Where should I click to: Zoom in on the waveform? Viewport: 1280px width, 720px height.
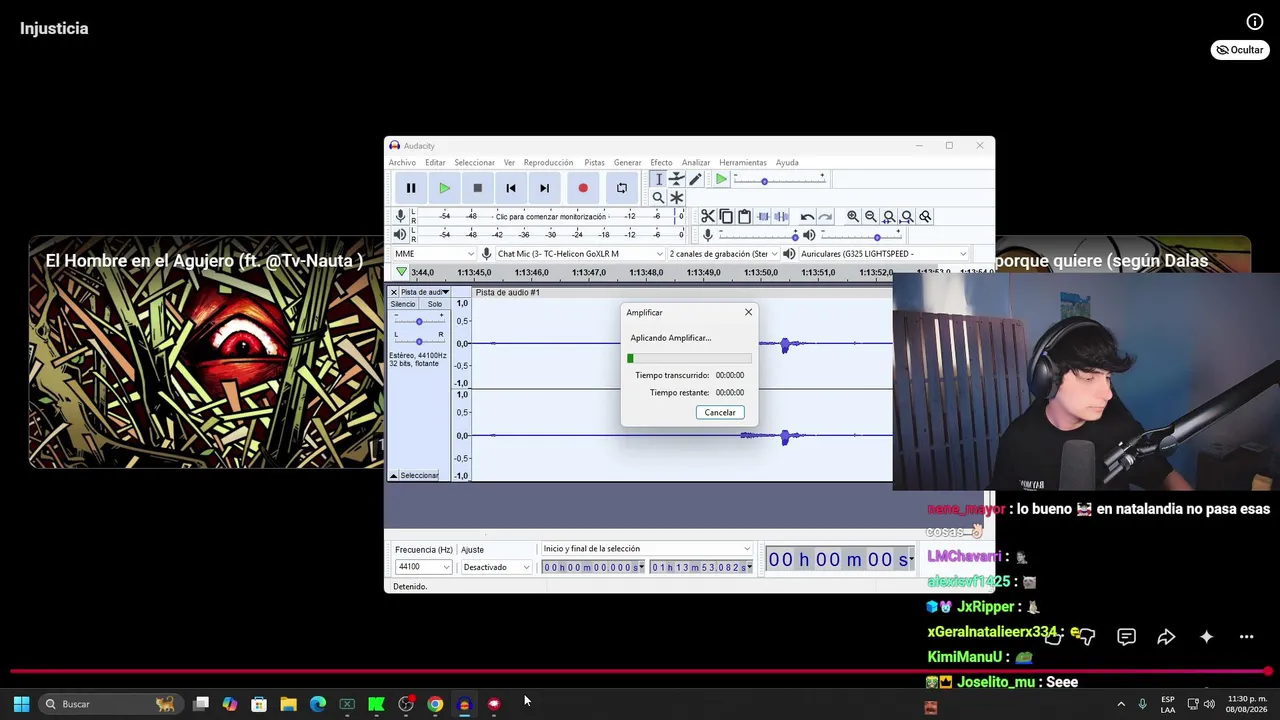tap(853, 216)
